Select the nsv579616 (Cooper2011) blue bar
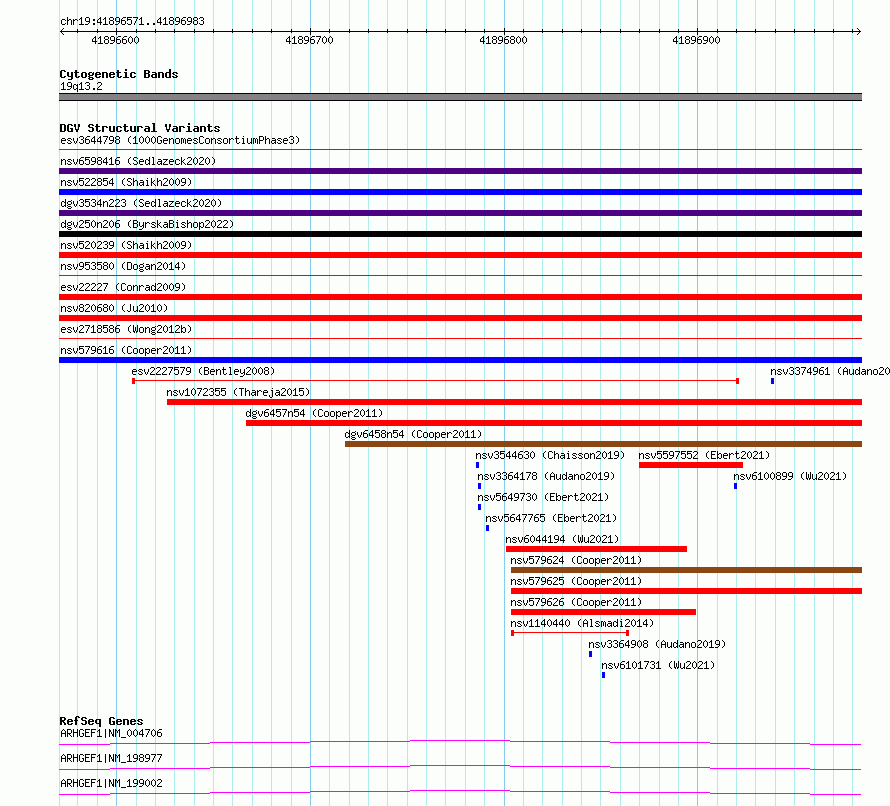This screenshot has width=890, height=806. pyautogui.click(x=460, y=360)
